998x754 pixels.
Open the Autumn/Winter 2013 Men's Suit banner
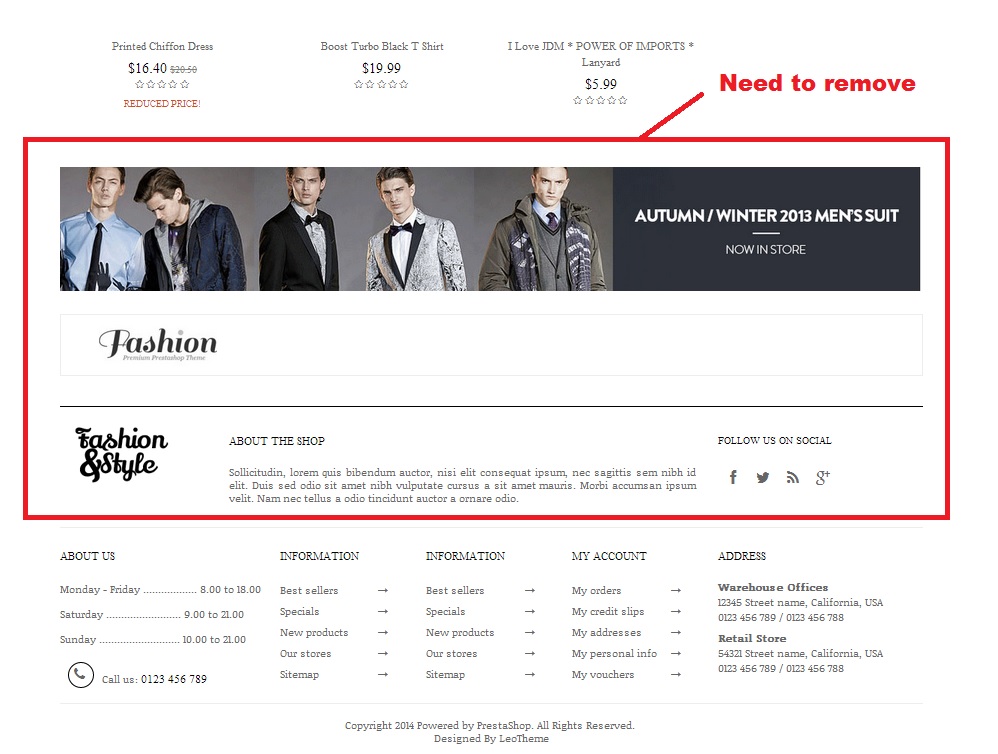[x=490, y=229]
